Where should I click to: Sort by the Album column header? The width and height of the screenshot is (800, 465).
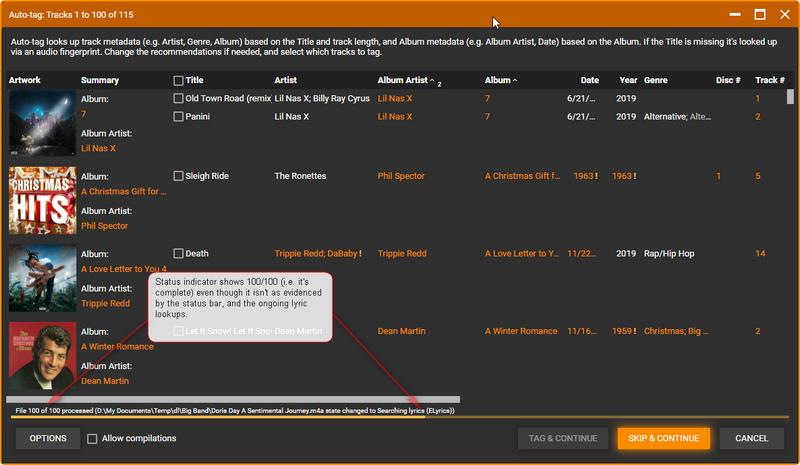click(x=498, y=80)
